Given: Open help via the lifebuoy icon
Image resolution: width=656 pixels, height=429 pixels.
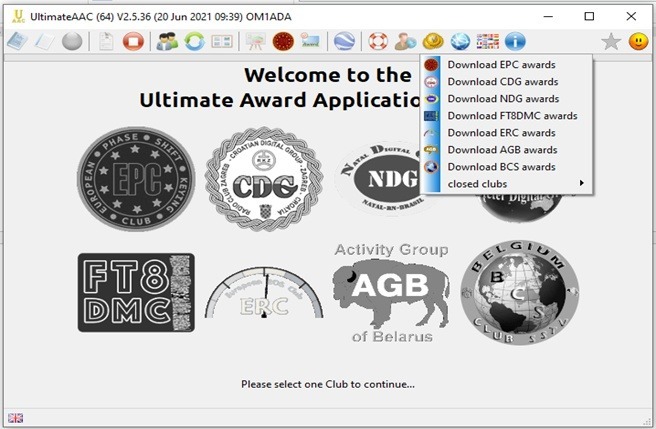Looking at the screenshot, I should click(378, 41).
